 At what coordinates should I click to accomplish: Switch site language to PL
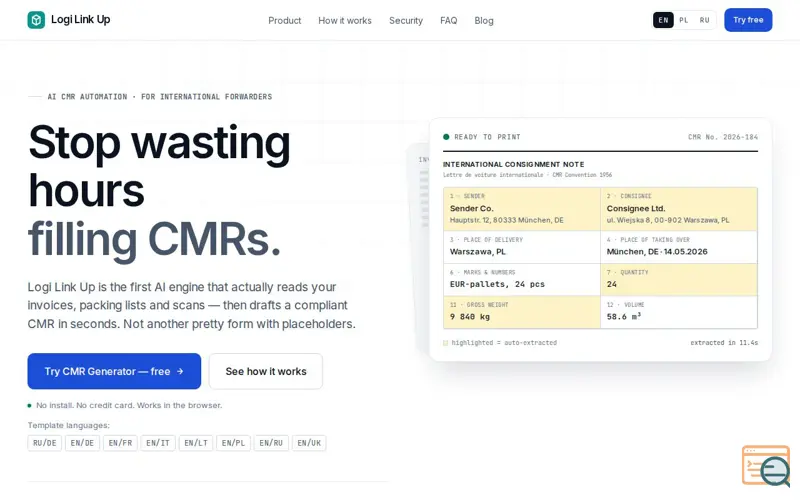point(684,20)
